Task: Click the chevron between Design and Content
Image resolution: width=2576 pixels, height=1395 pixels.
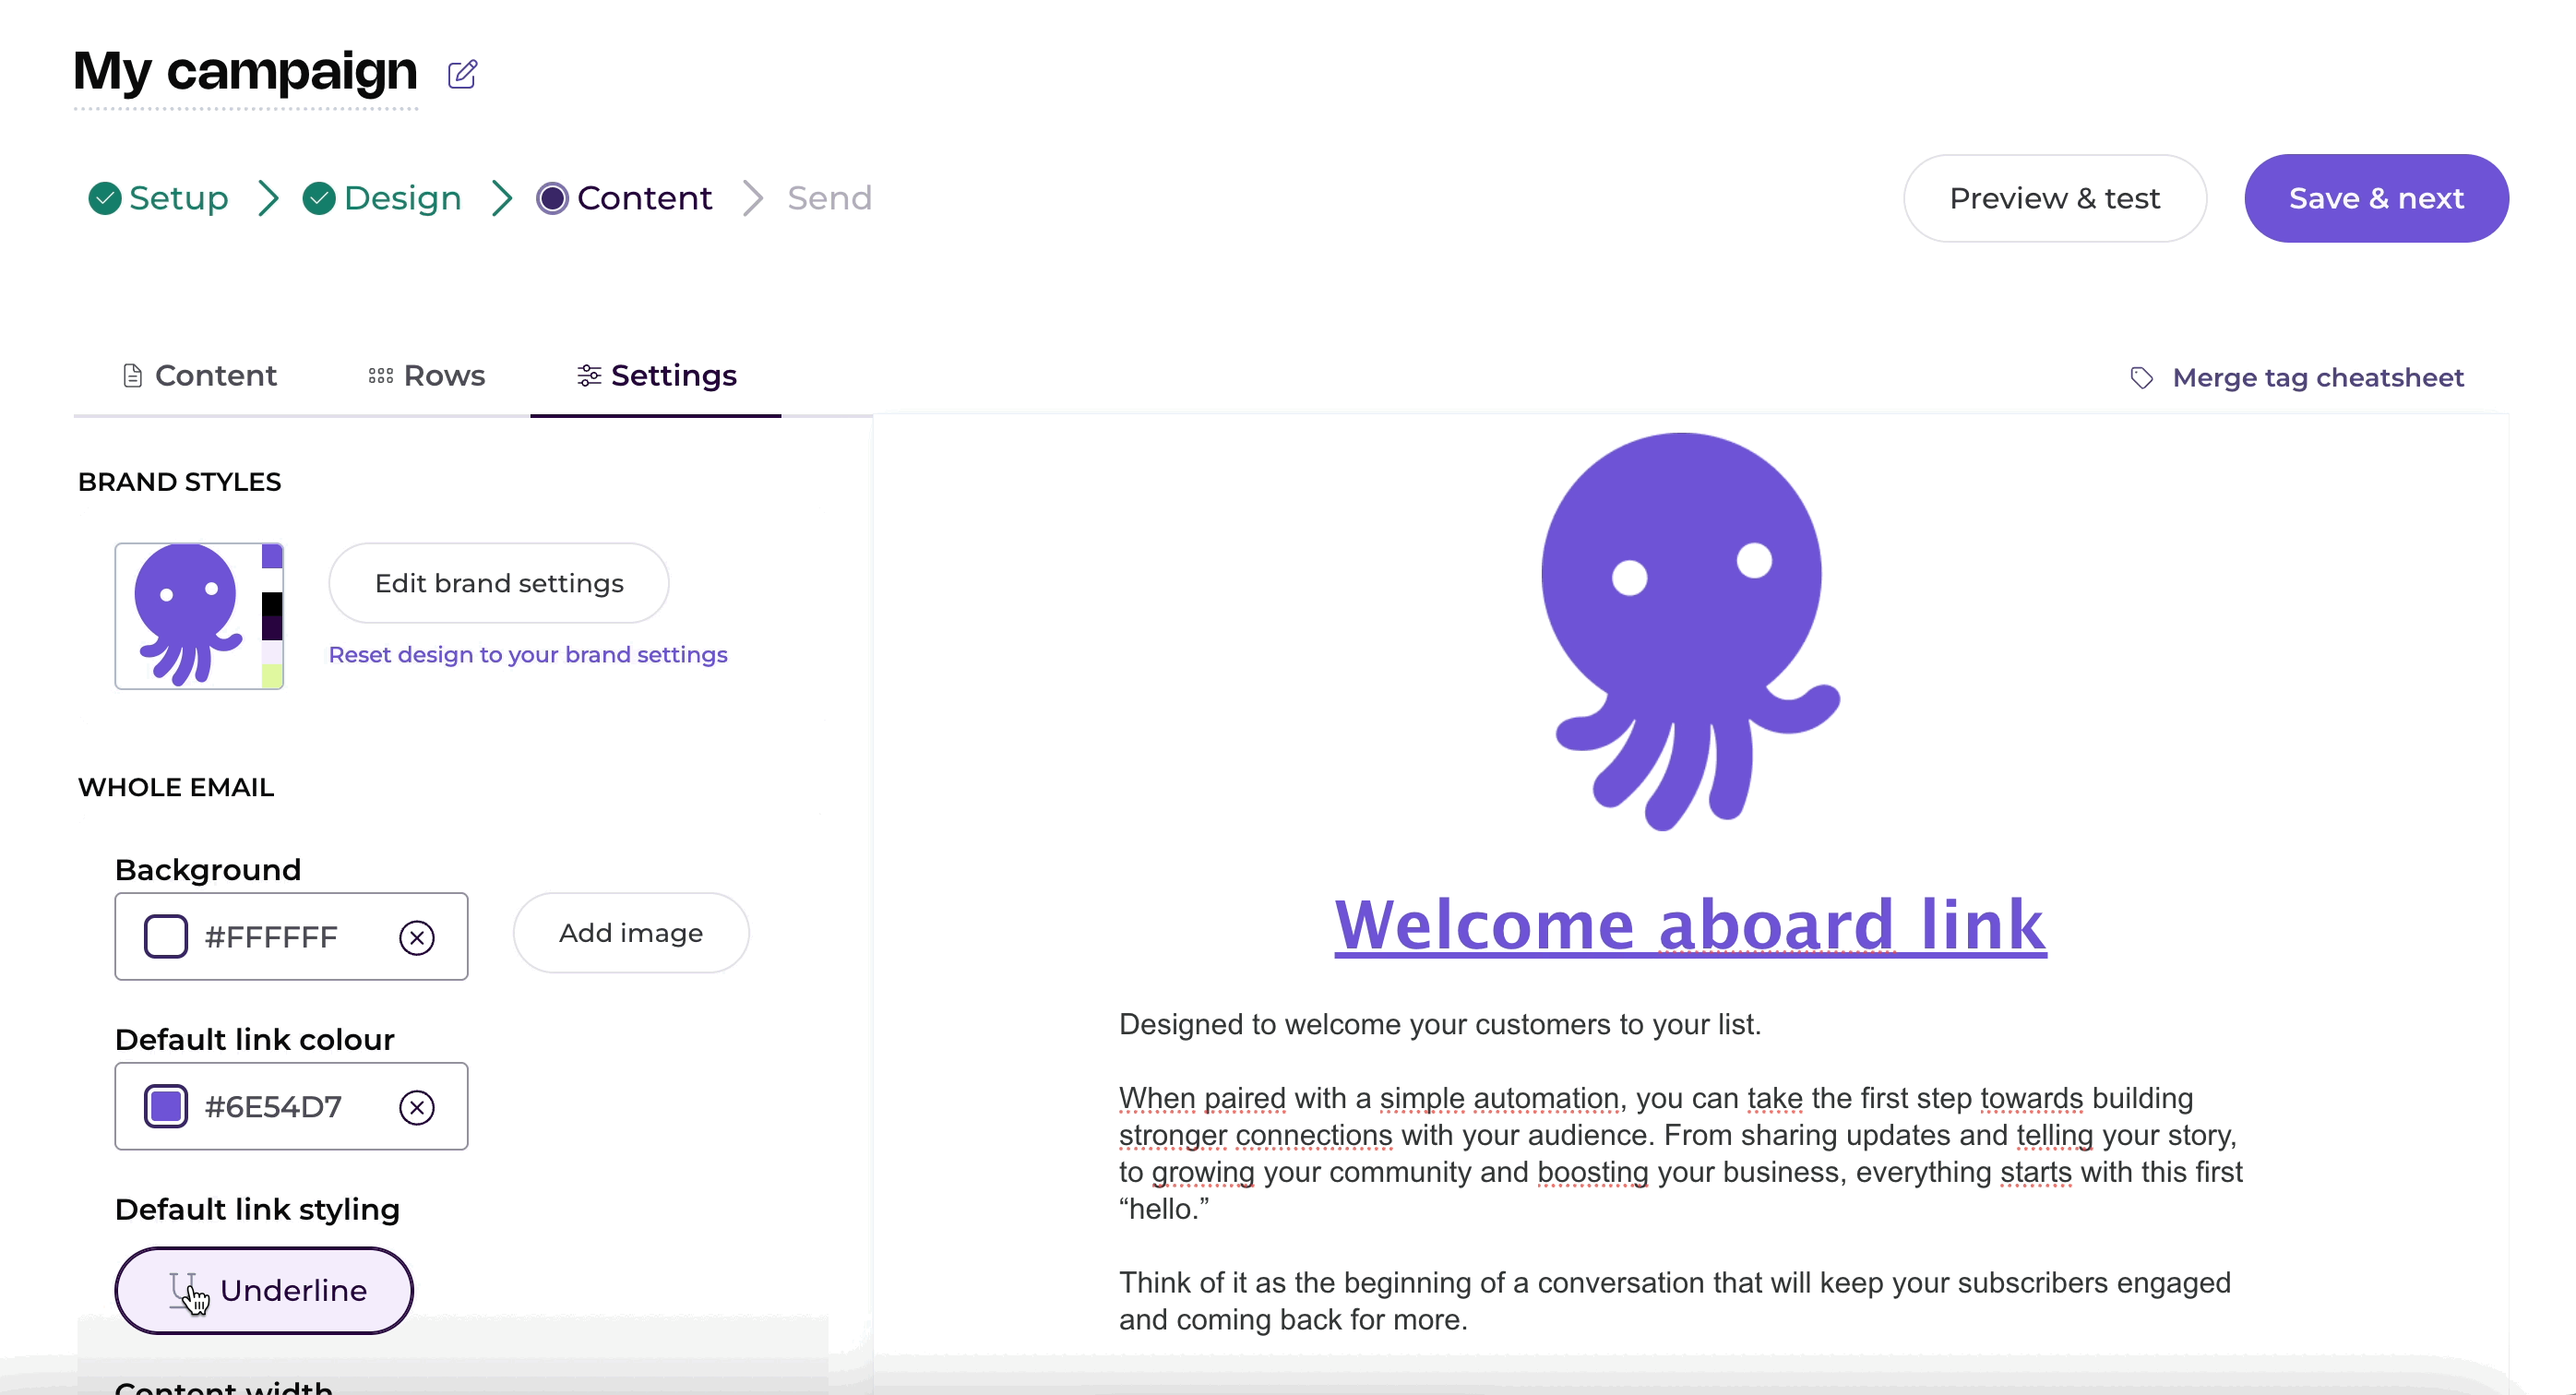Action: click(x=502, y=198)
